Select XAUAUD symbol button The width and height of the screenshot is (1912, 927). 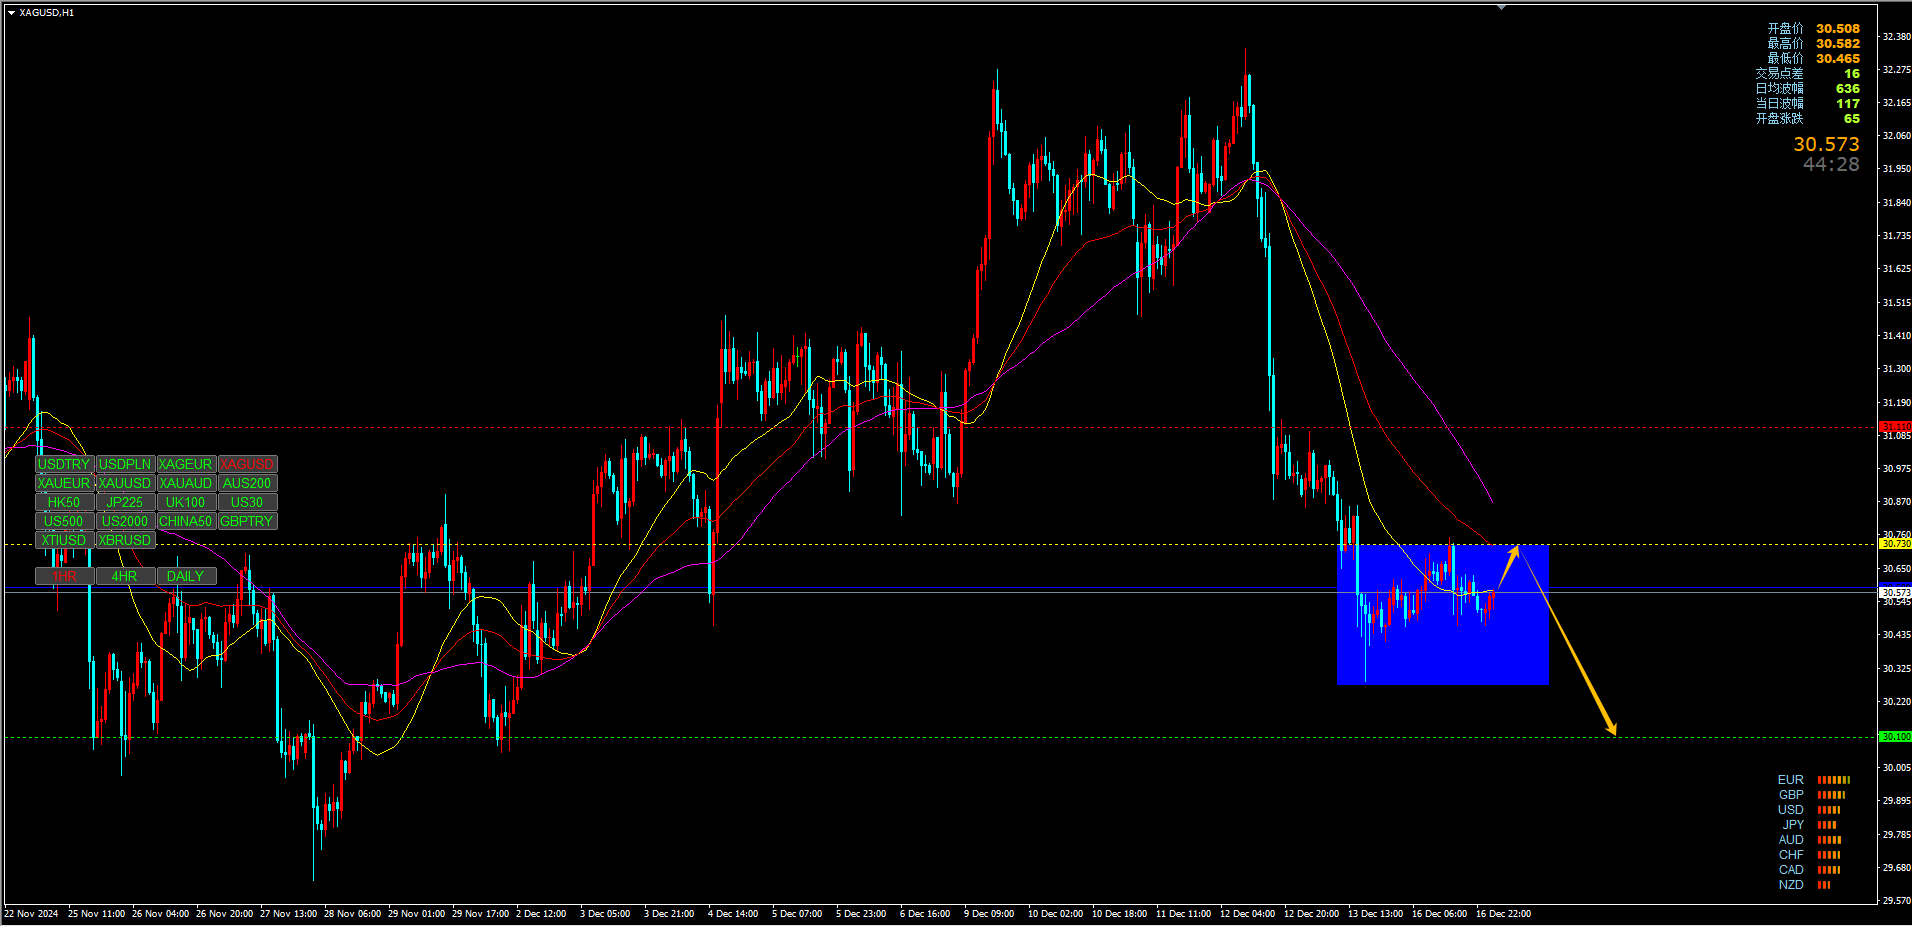coord(186,483)
